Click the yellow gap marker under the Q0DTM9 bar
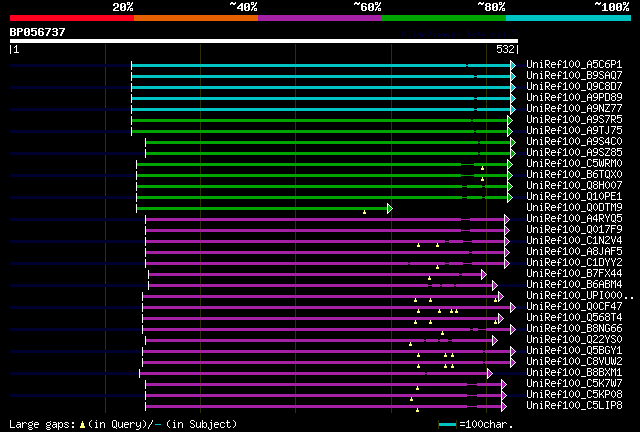This screenshot has height=432, width=640. 364,212
